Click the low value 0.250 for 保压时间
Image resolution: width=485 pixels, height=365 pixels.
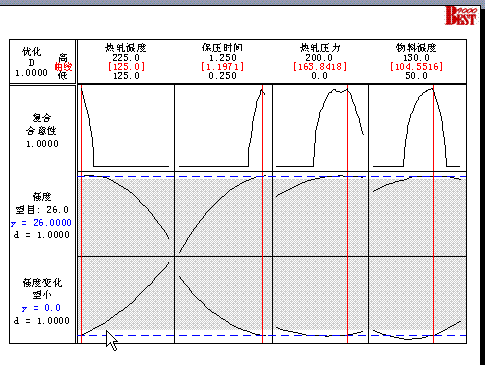click(x=222, y=76)
